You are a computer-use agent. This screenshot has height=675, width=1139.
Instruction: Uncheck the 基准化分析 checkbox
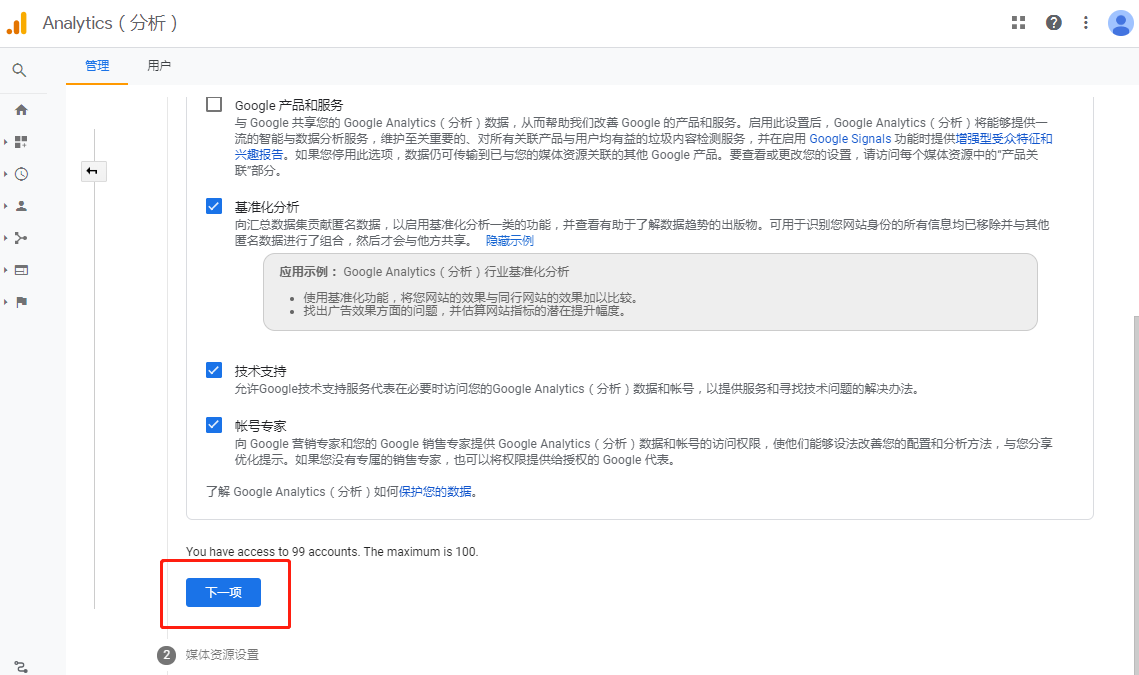click(x=214, y=206)
